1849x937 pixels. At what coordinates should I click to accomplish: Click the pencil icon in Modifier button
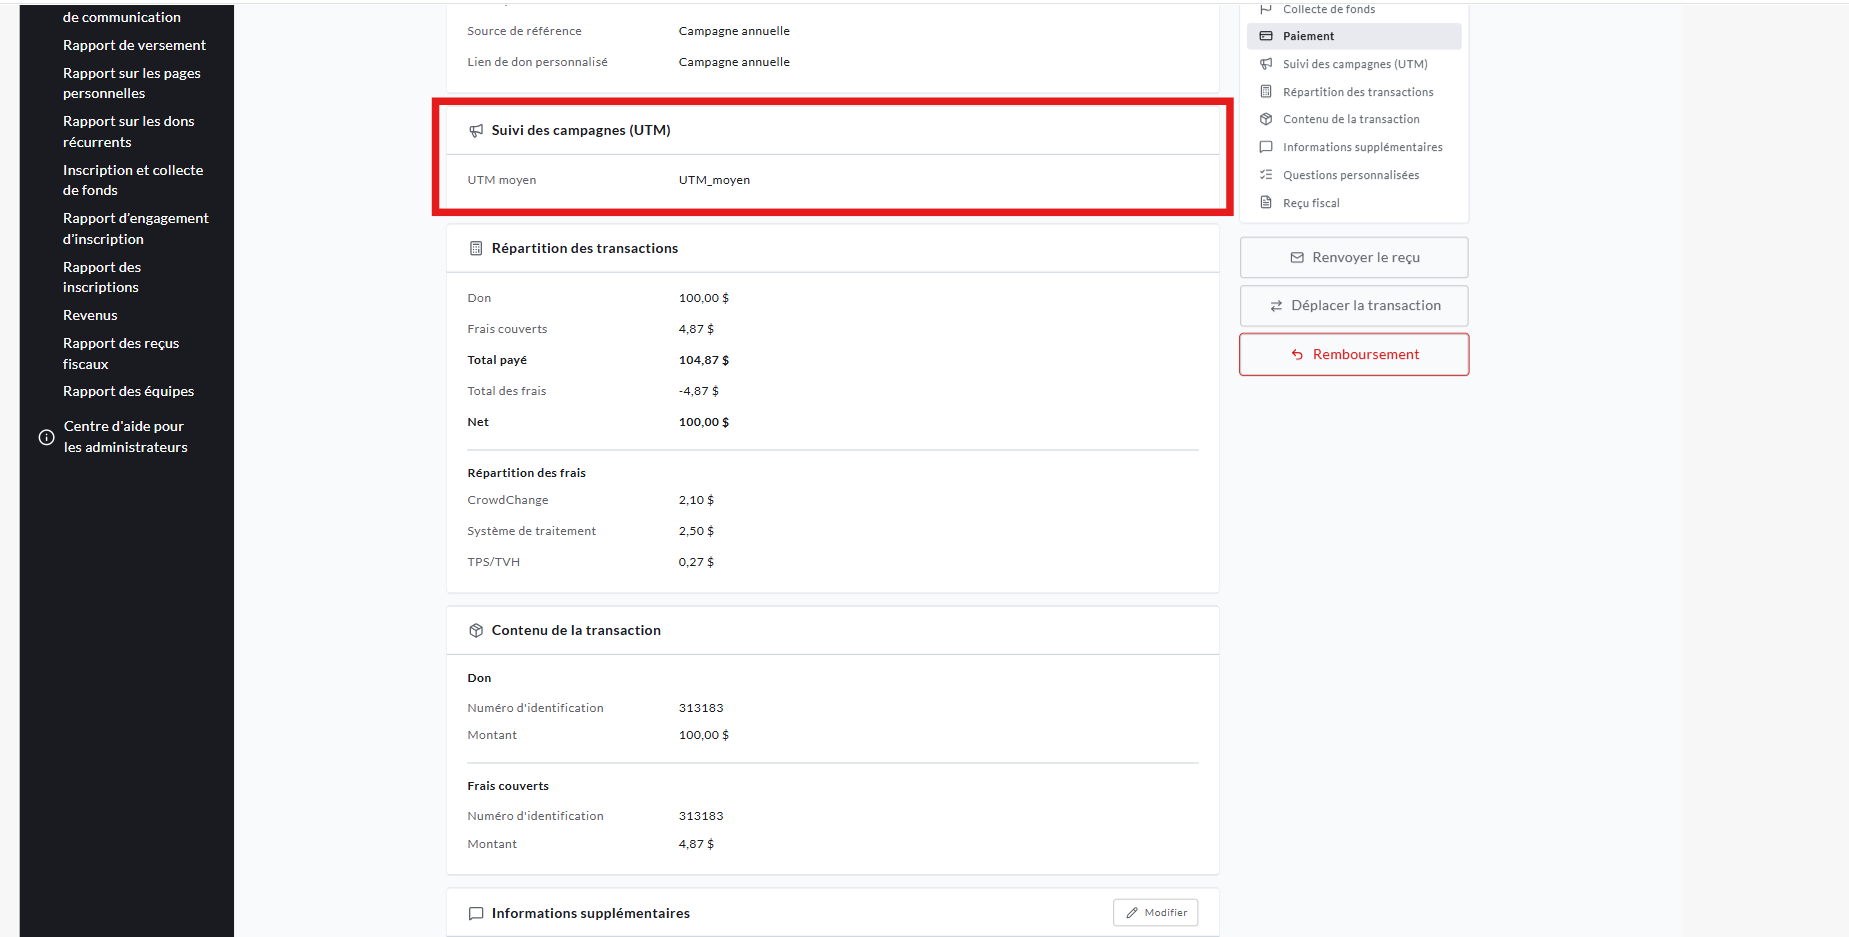click(x=1132, y=913)
